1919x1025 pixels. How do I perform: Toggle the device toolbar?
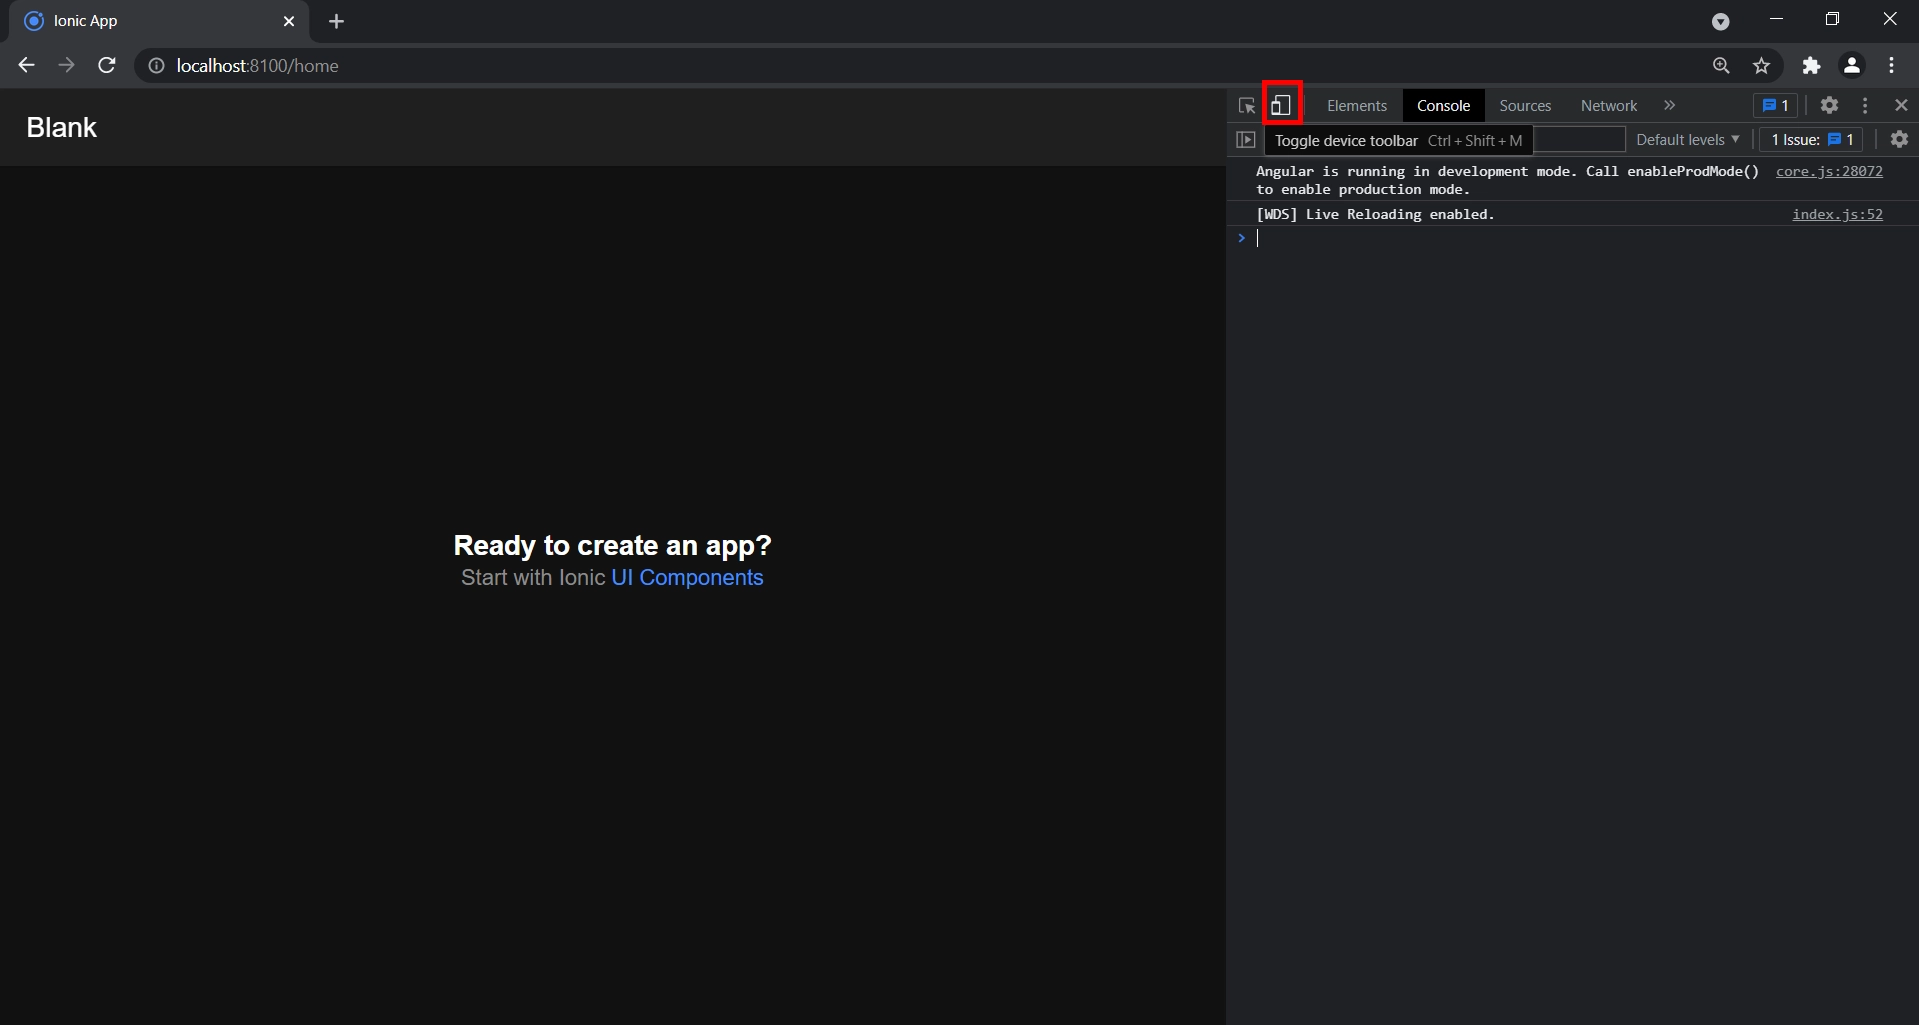(x=1281, y=105)
